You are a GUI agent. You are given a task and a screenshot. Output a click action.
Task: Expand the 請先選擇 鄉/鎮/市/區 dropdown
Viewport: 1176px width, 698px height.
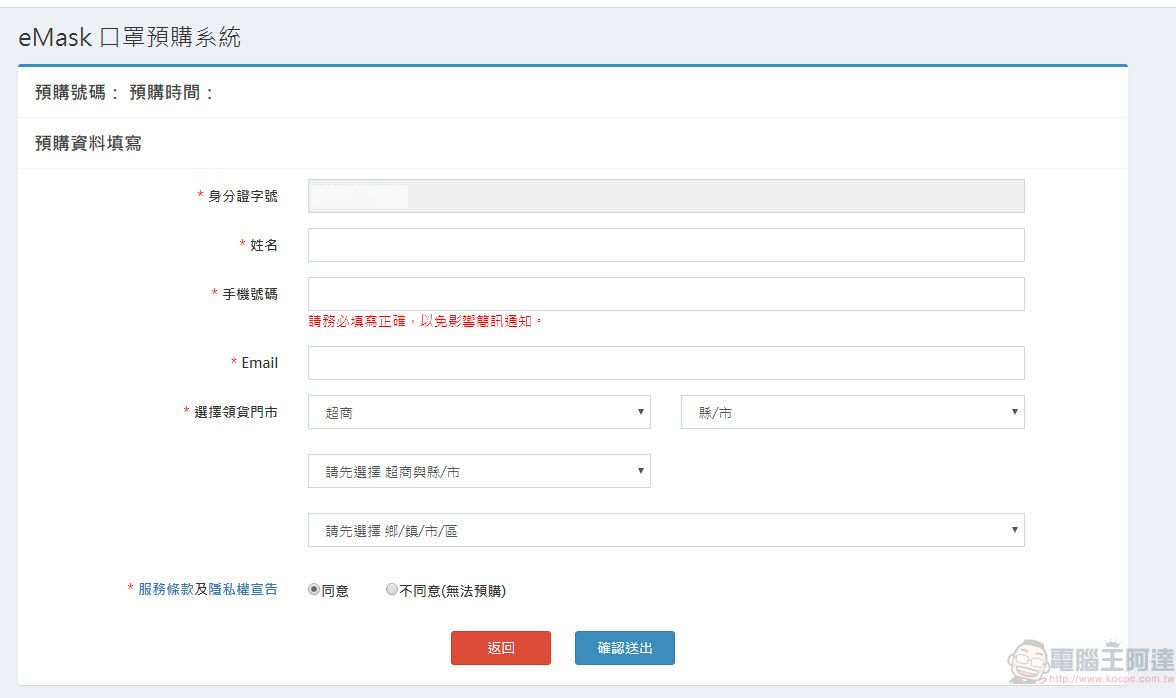click(666, 530)
